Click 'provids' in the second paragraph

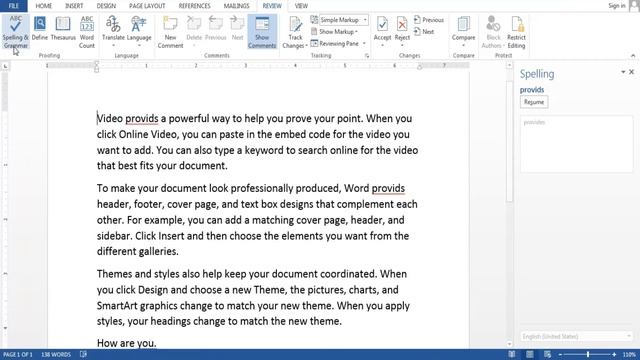coord(388,188)
